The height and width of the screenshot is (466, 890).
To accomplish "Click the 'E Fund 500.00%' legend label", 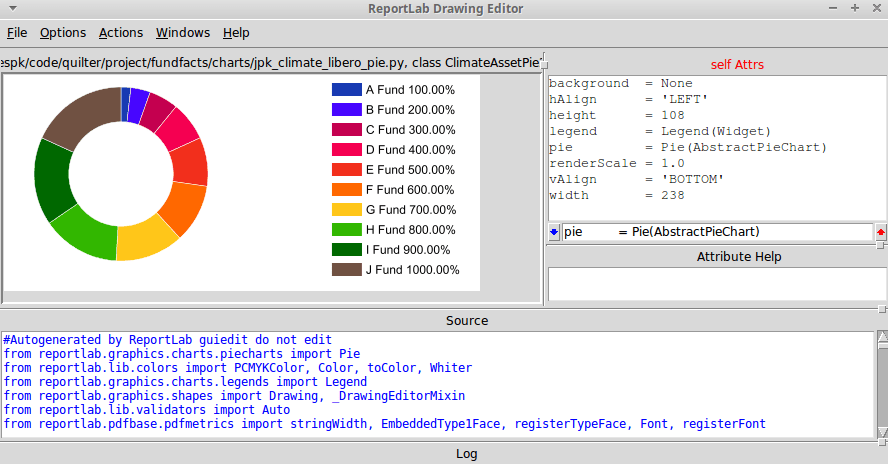I will 410,170.
